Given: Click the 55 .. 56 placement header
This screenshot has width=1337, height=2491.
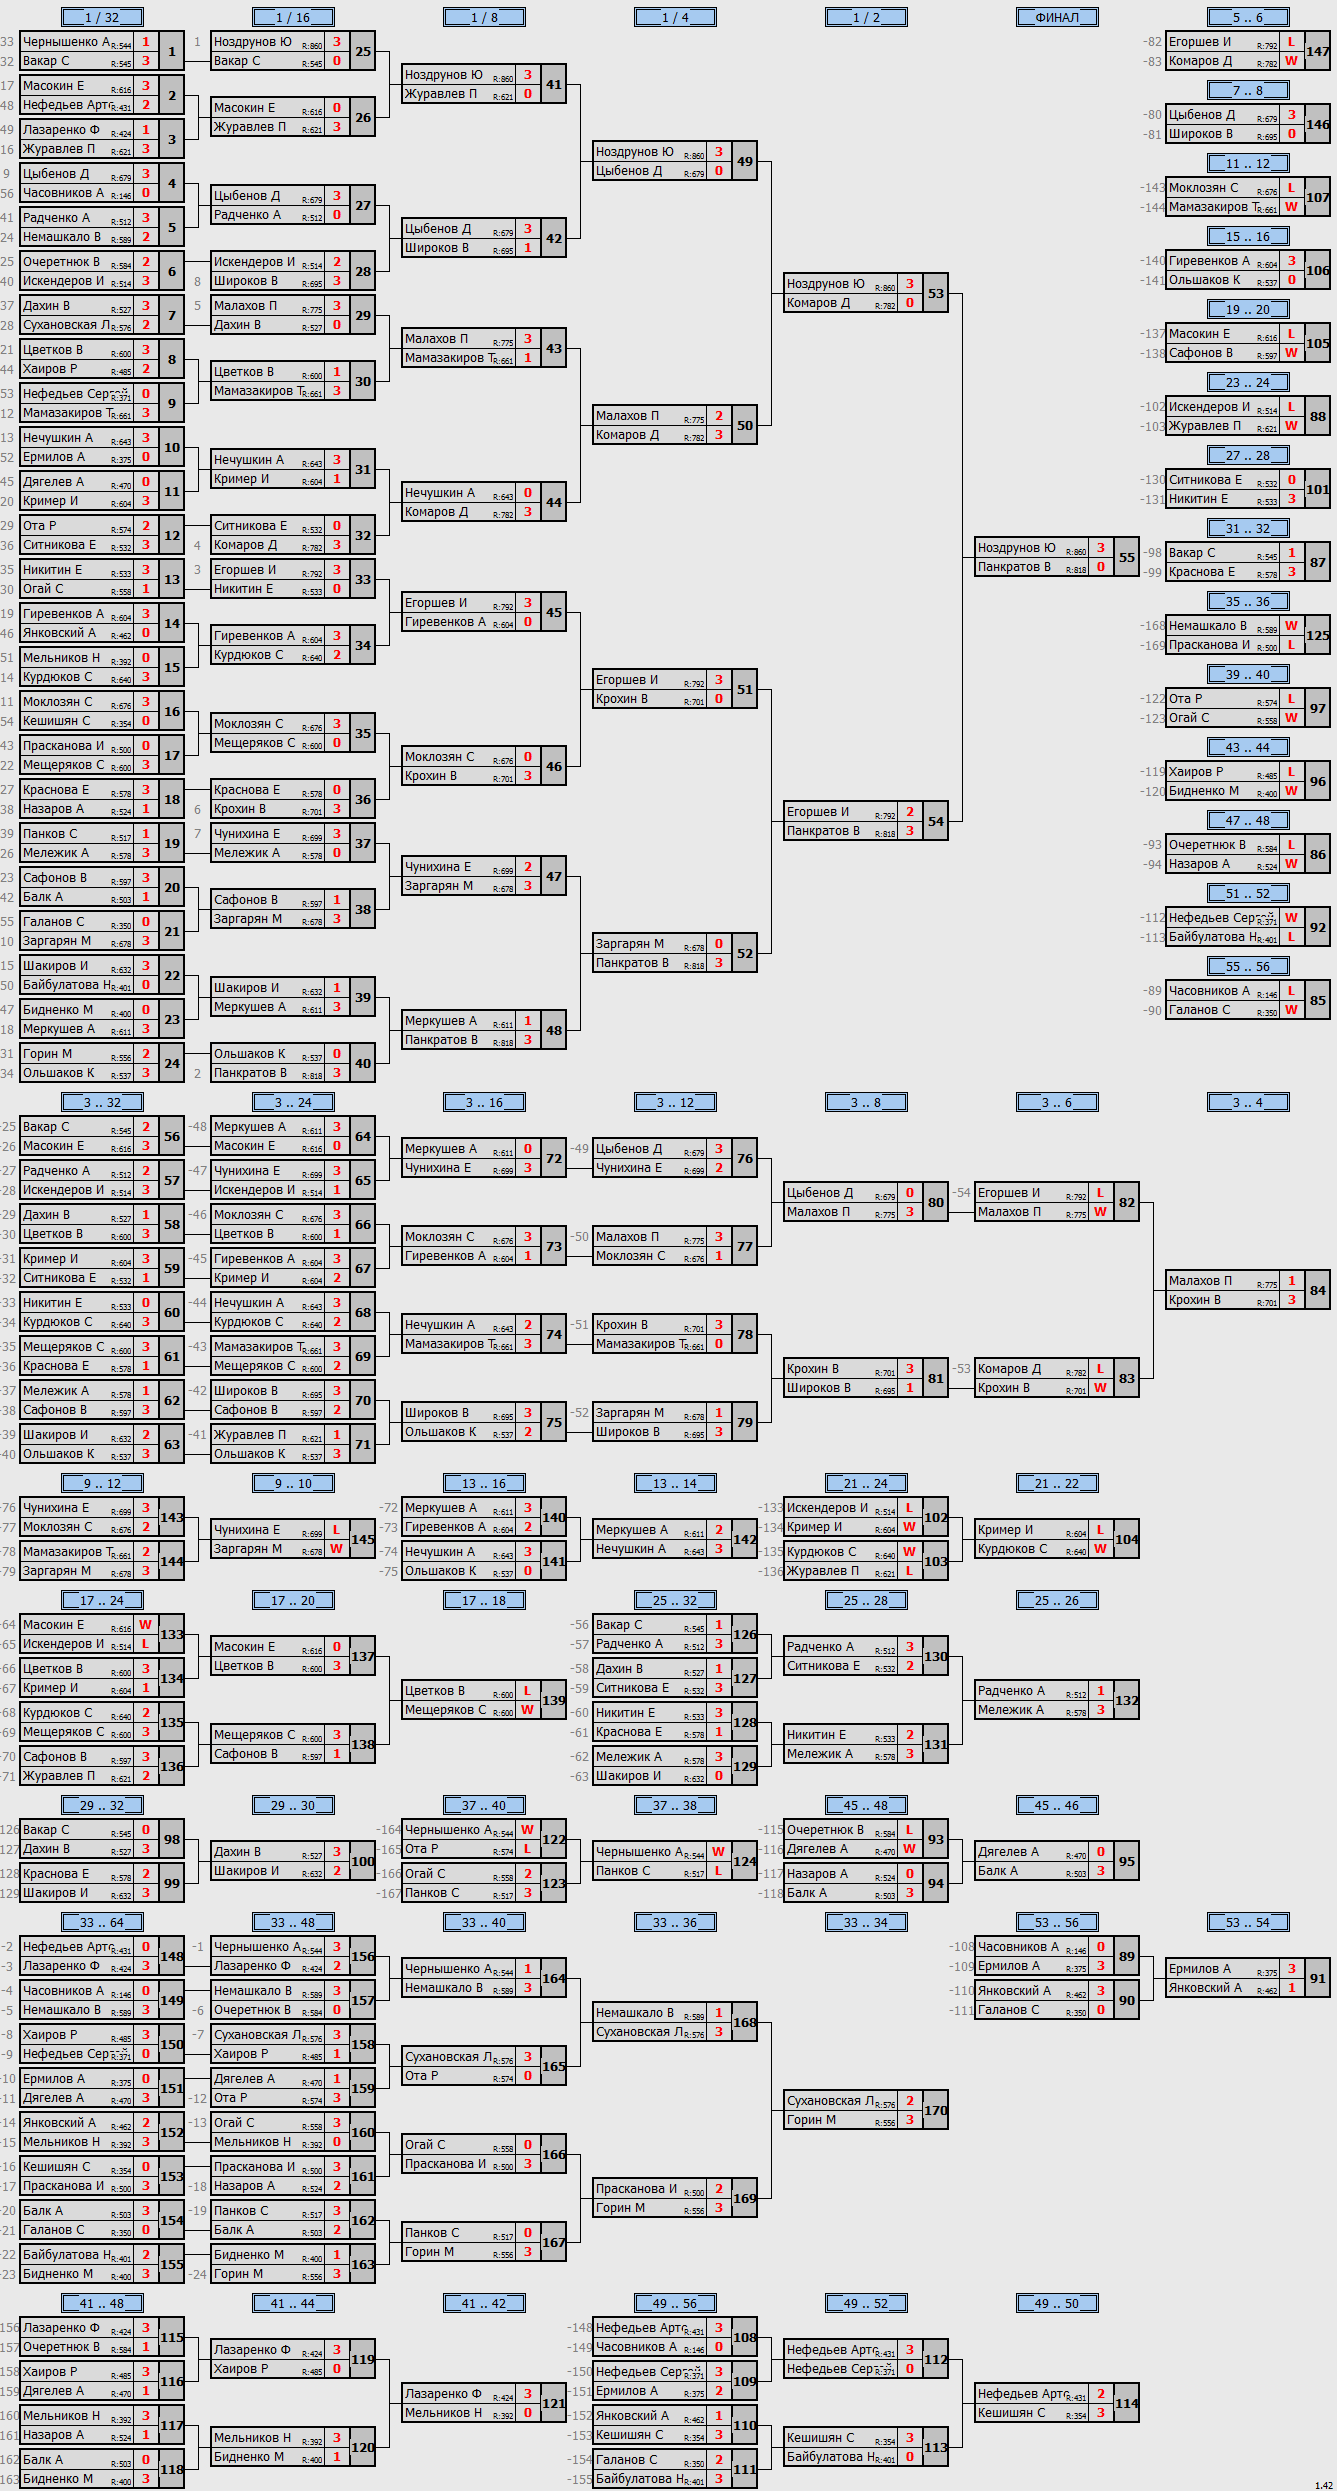Looking at the screenshot, I should tap(1248, 966).
